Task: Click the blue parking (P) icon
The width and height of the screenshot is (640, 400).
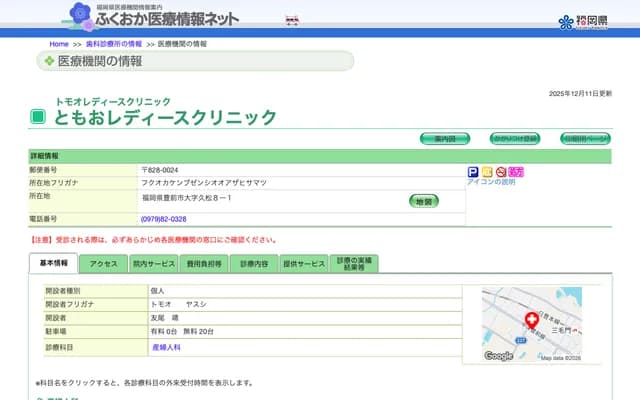Action: tap(473, 172)
